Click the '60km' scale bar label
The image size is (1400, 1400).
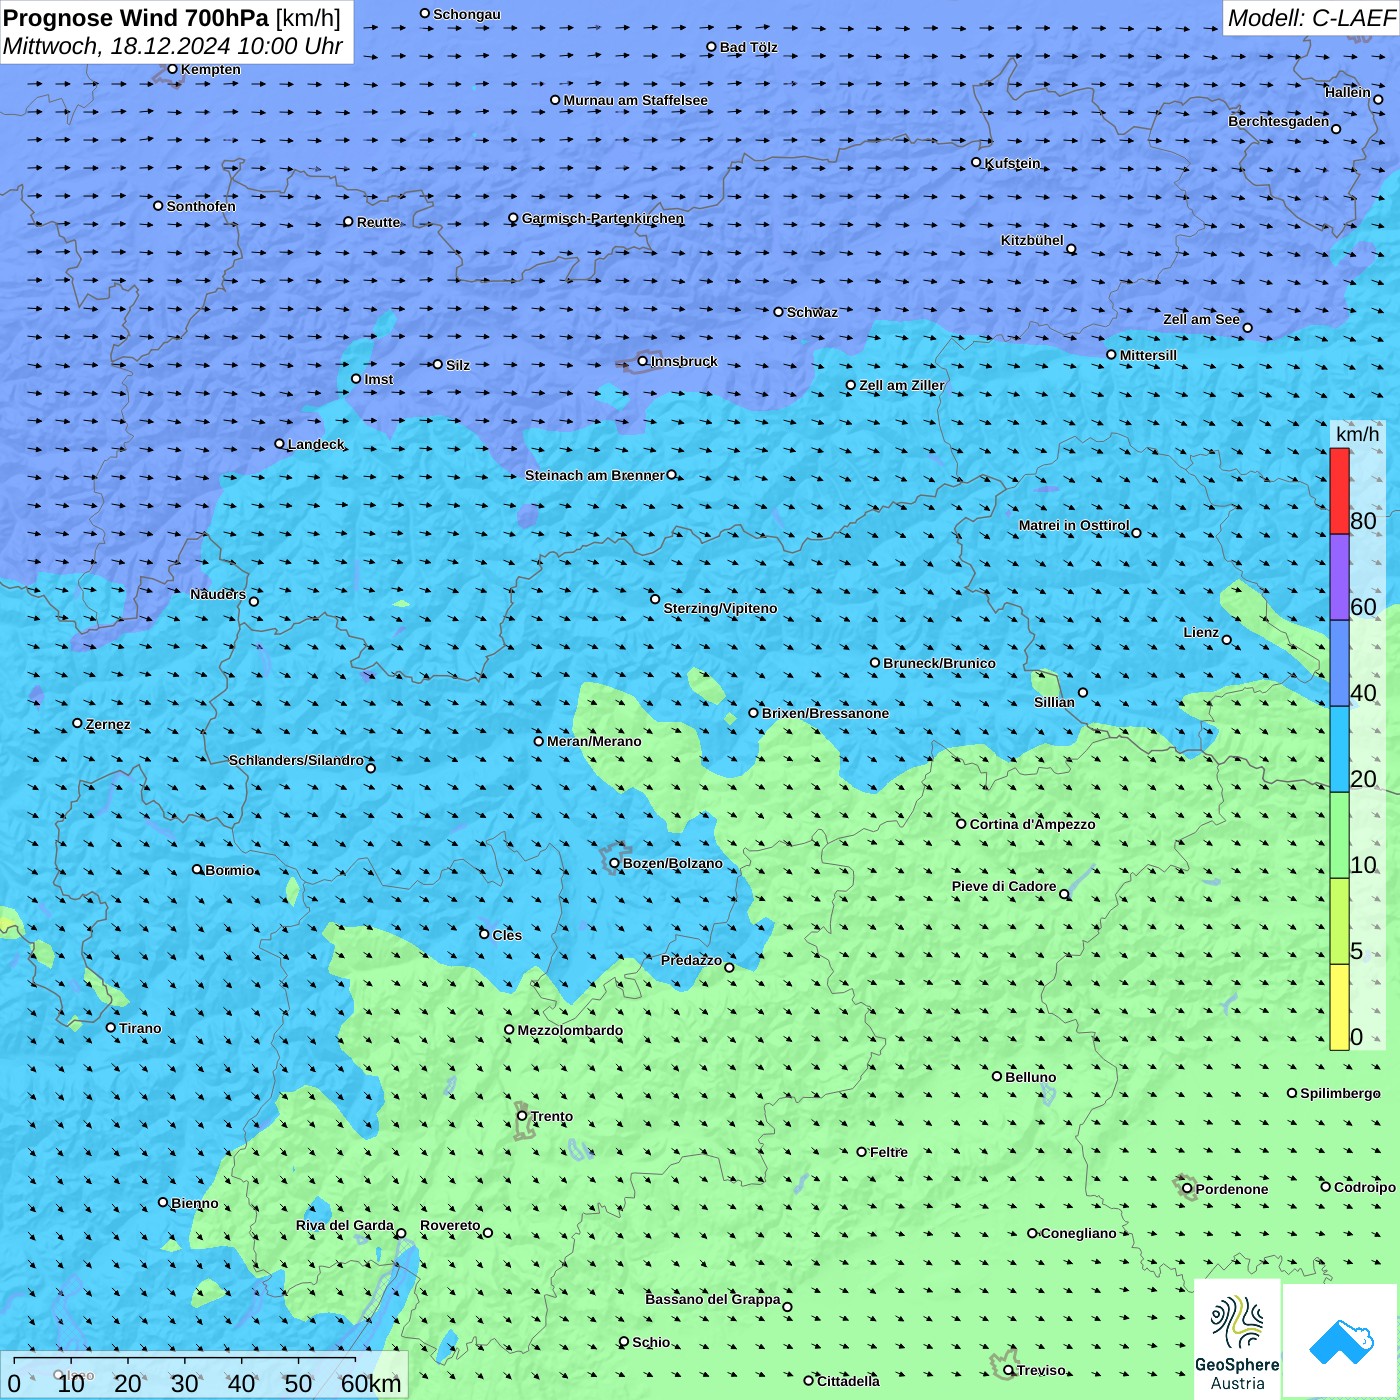371,1383
